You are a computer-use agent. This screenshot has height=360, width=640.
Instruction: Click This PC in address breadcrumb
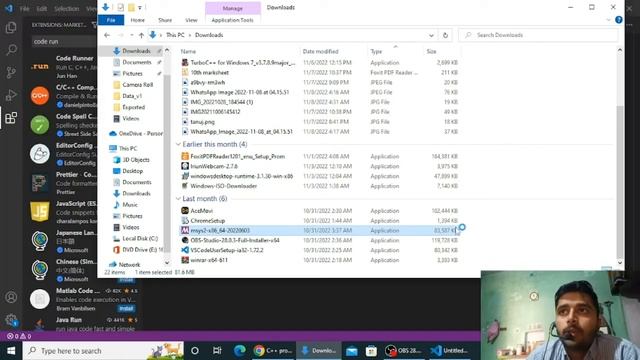click(x=175, y=35)
